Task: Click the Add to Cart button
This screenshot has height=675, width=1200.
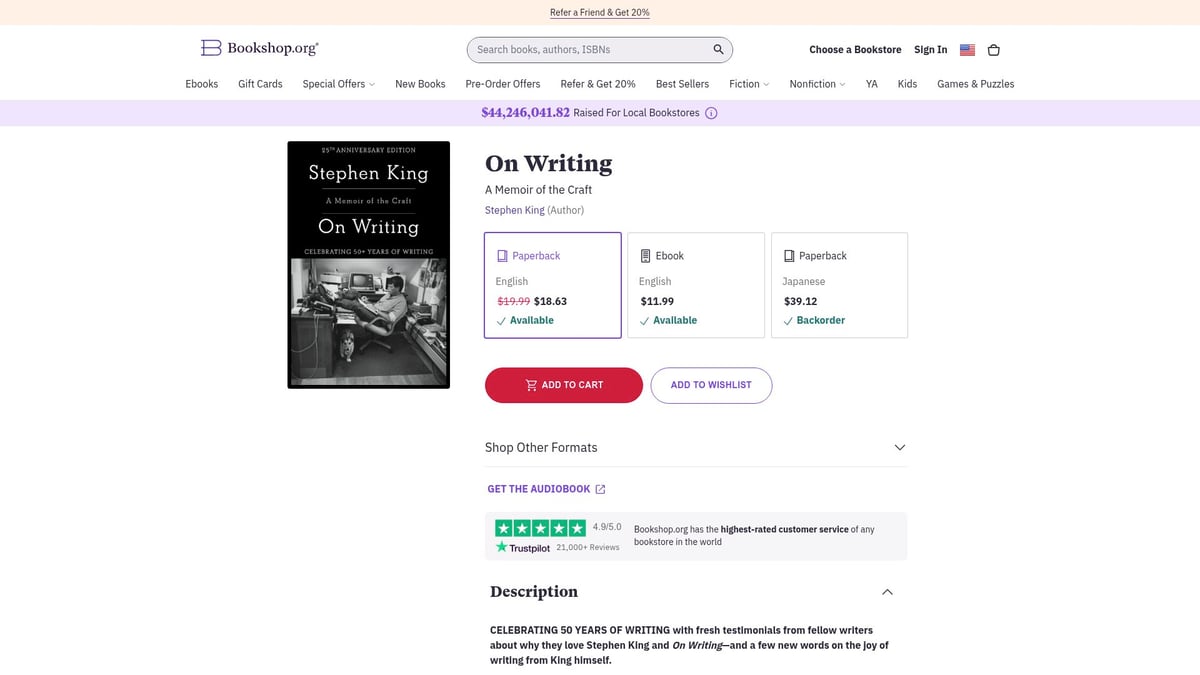Action: tap(563, 385)
